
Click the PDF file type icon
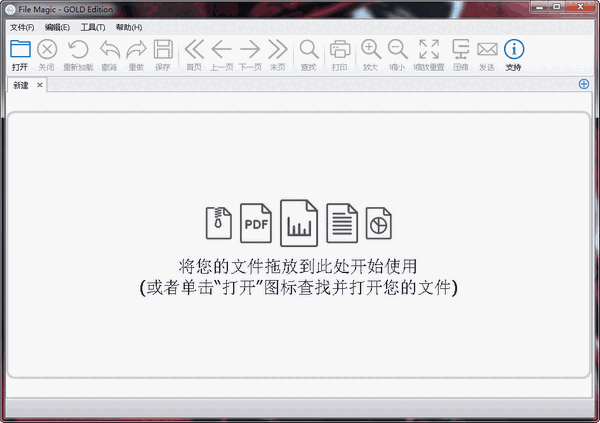[256, 223]
